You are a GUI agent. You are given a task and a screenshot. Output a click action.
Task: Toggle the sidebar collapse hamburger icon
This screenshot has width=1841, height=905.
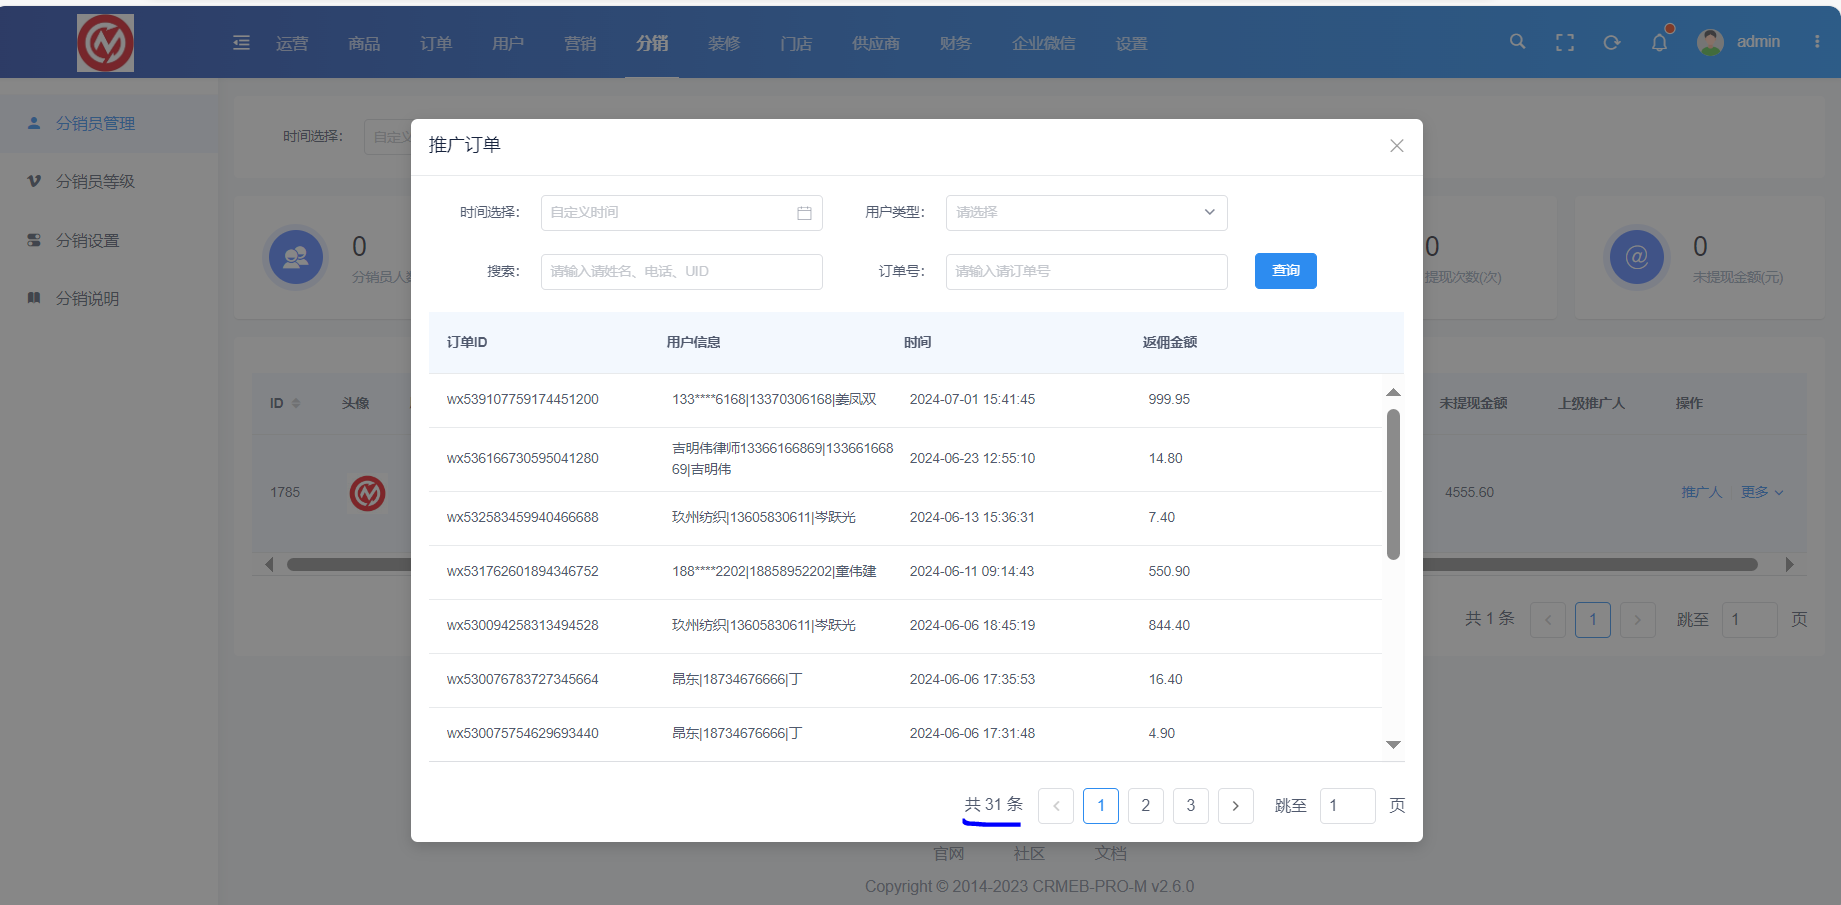241,42
